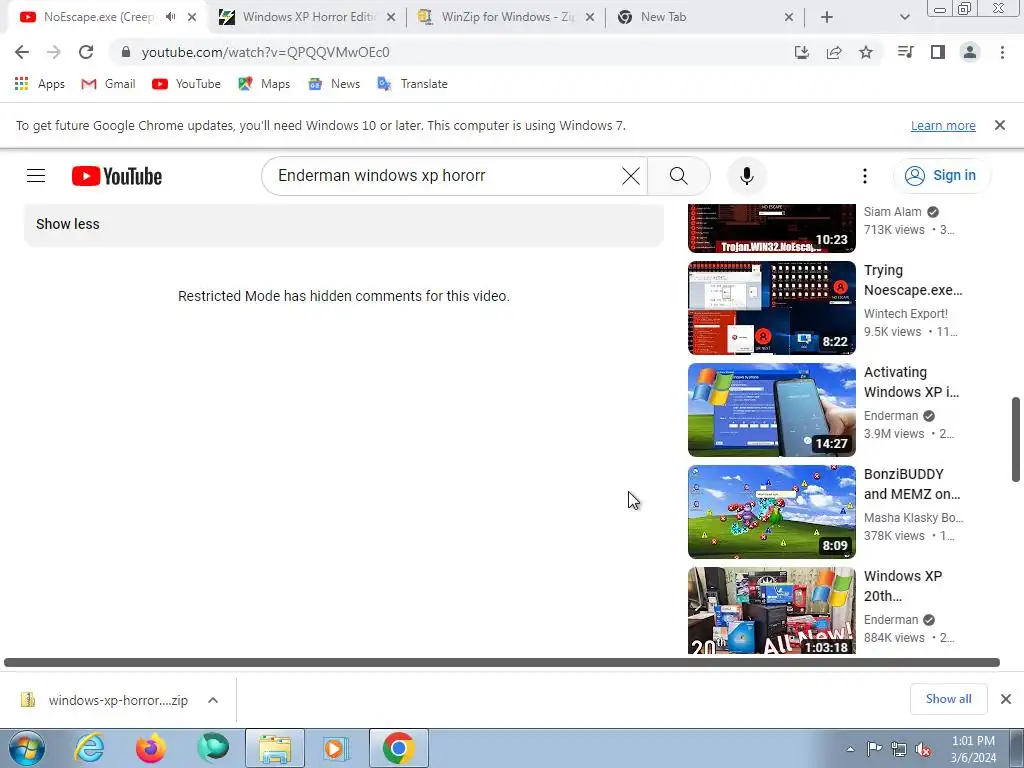Open BonziBUDDY and MEMZ title link
The height and width of the screenshot is (768, 1024).
912,484
